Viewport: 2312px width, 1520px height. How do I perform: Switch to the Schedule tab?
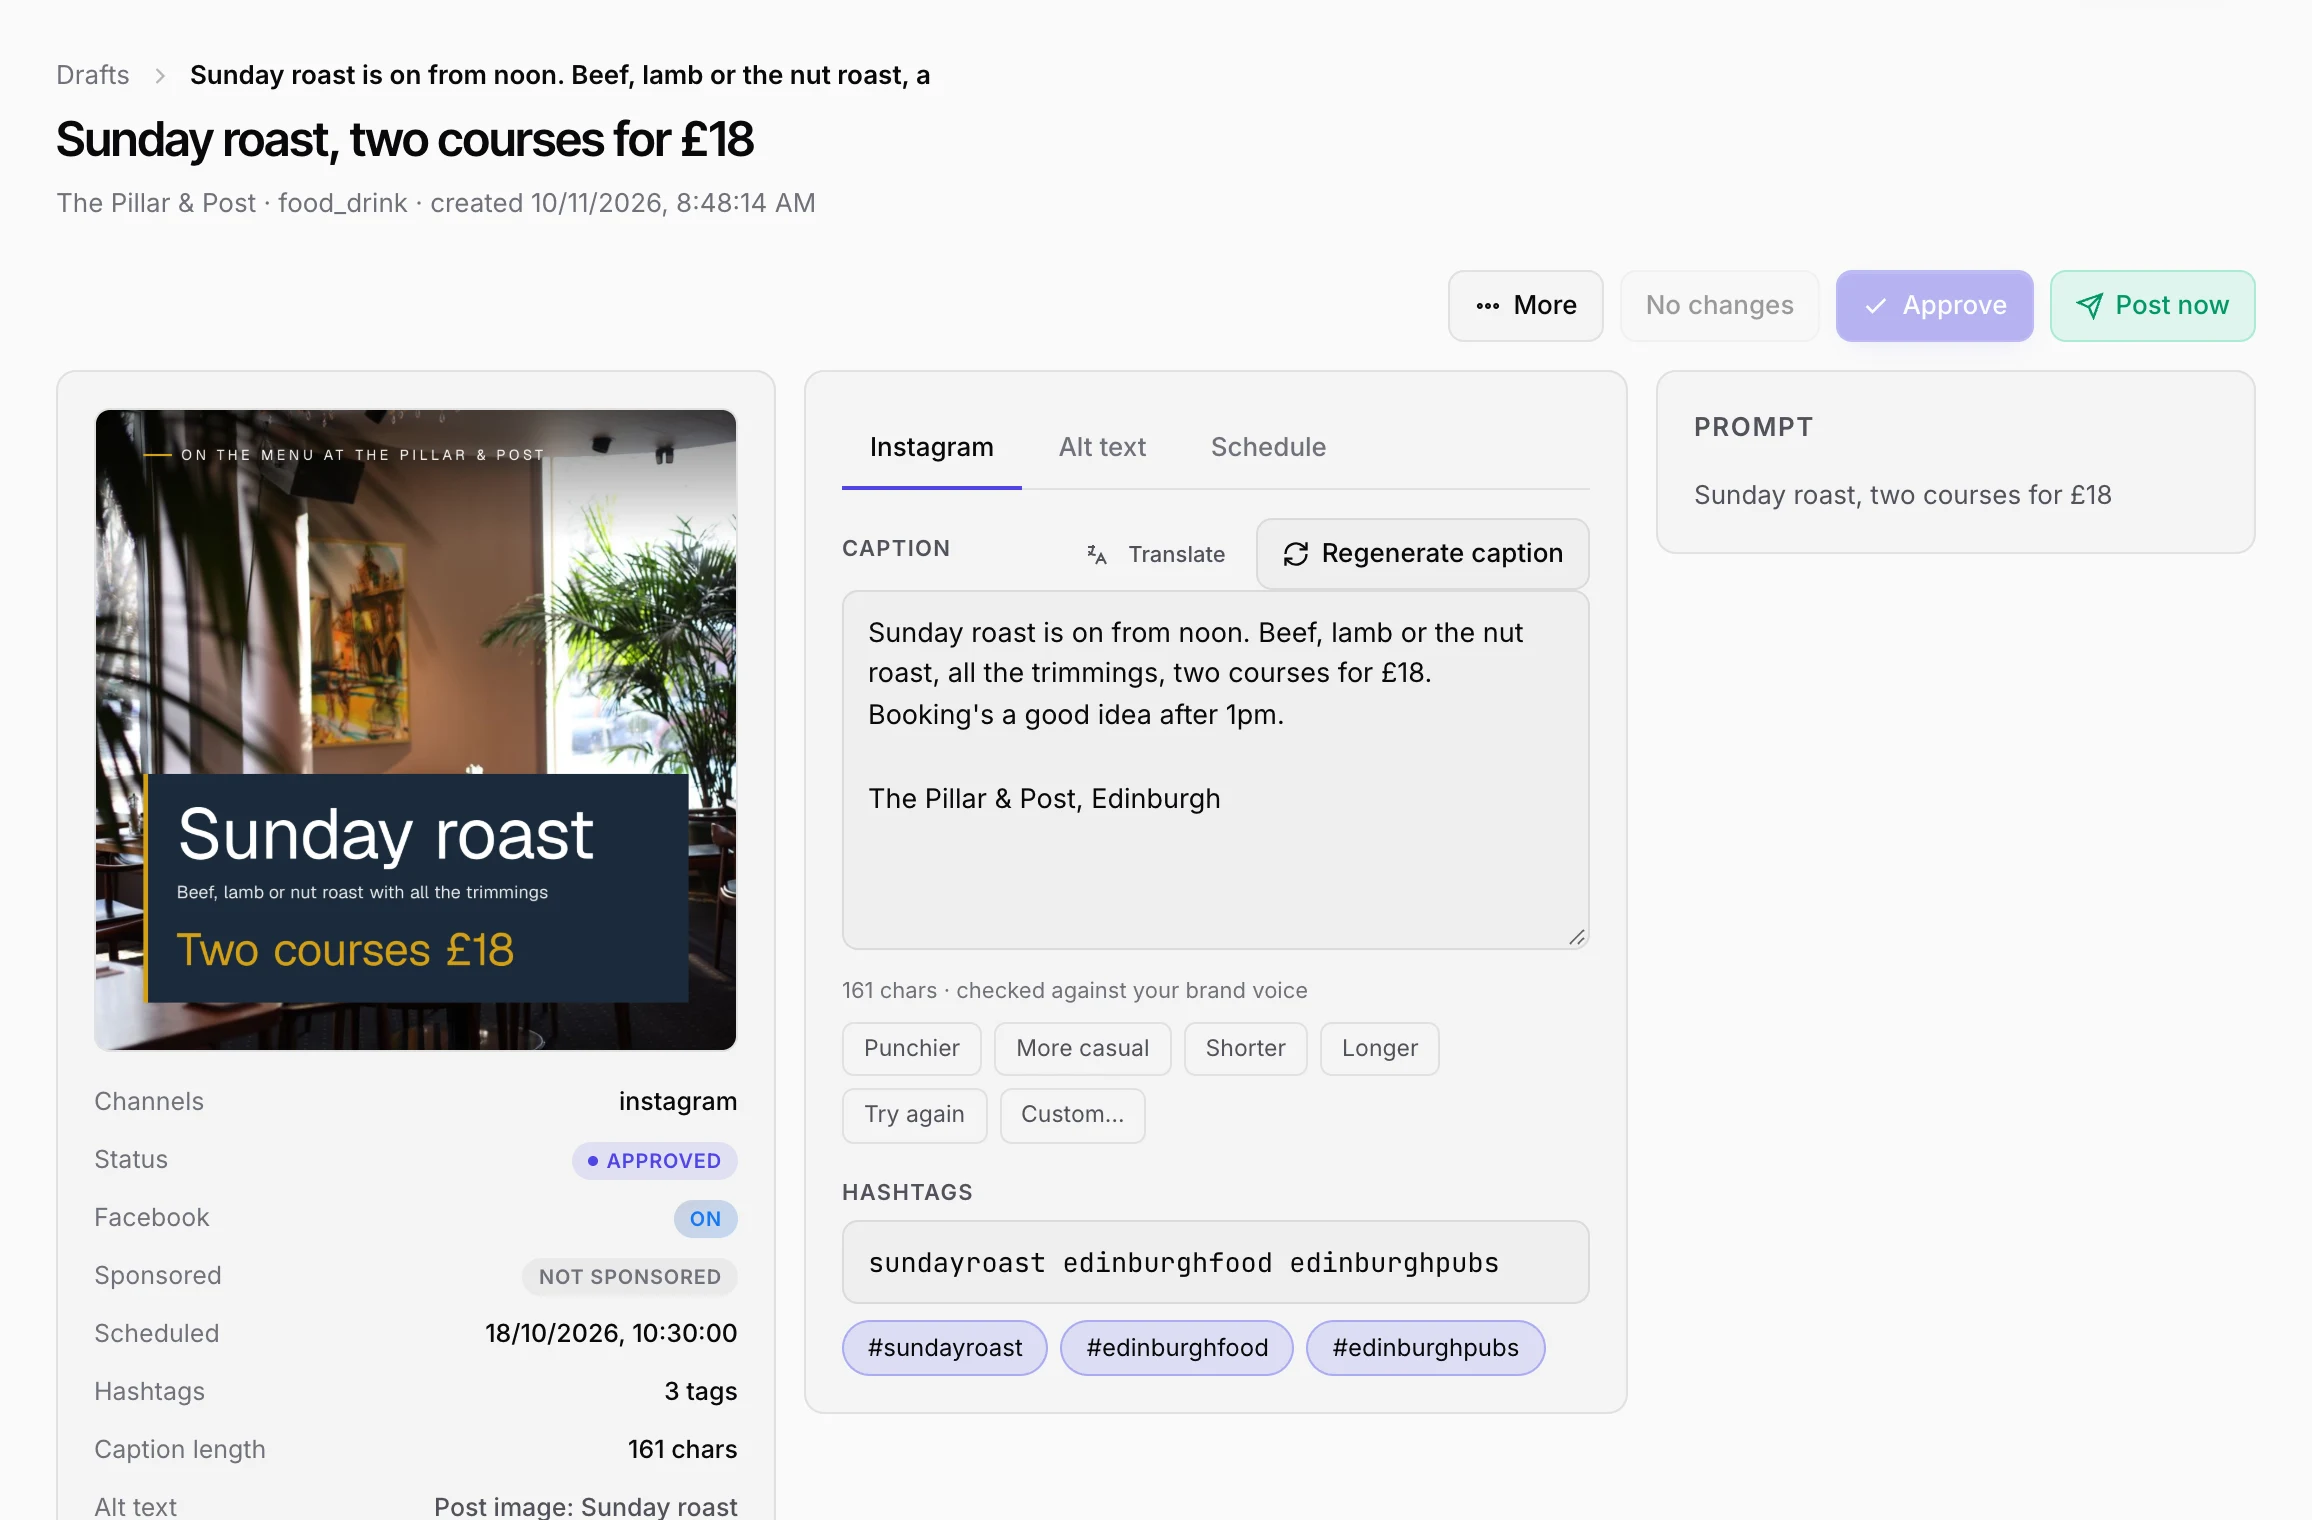point(1268,447)
